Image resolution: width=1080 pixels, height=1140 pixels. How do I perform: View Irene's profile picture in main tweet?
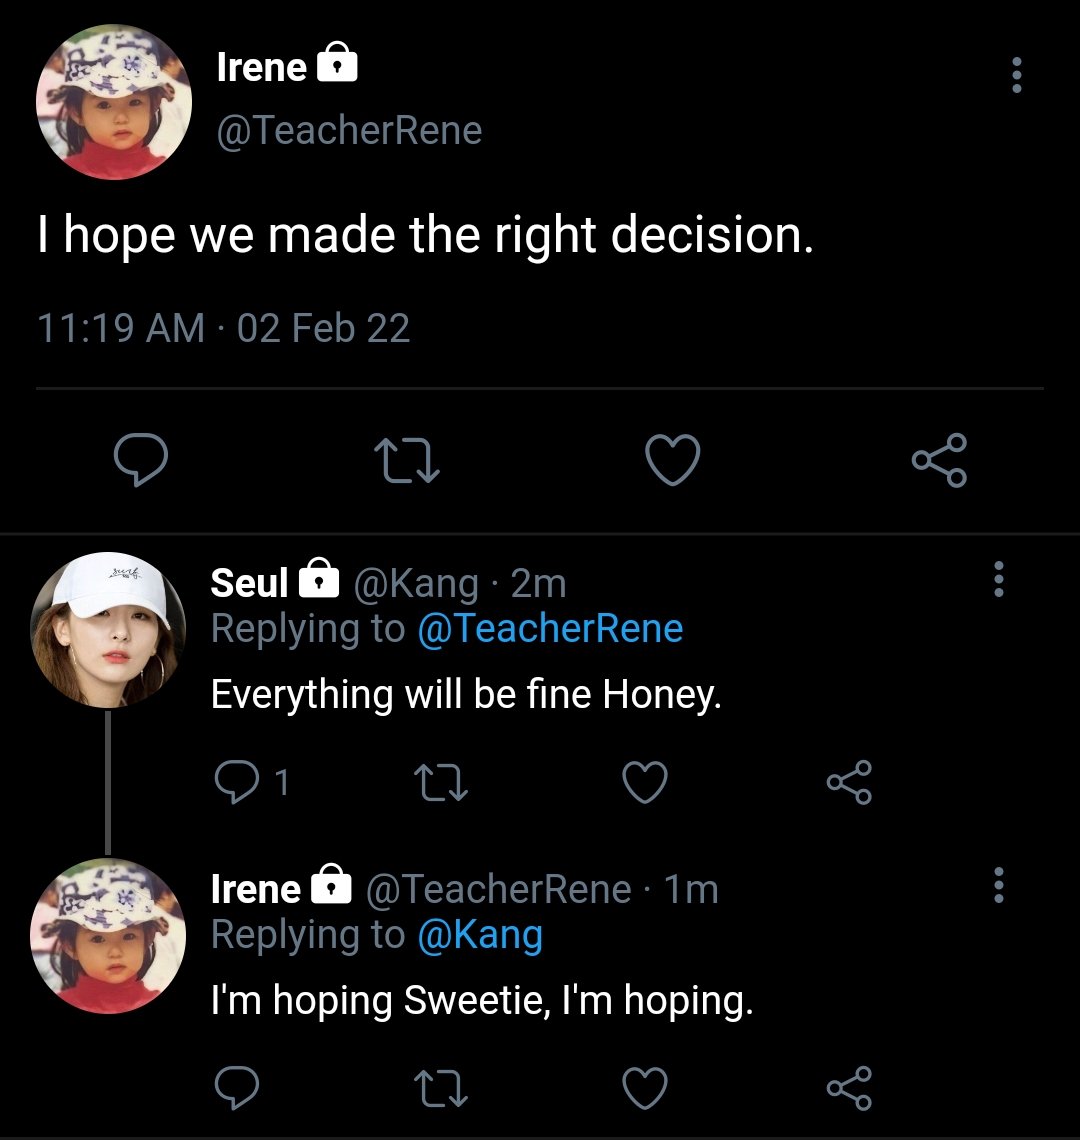point(113,103)
